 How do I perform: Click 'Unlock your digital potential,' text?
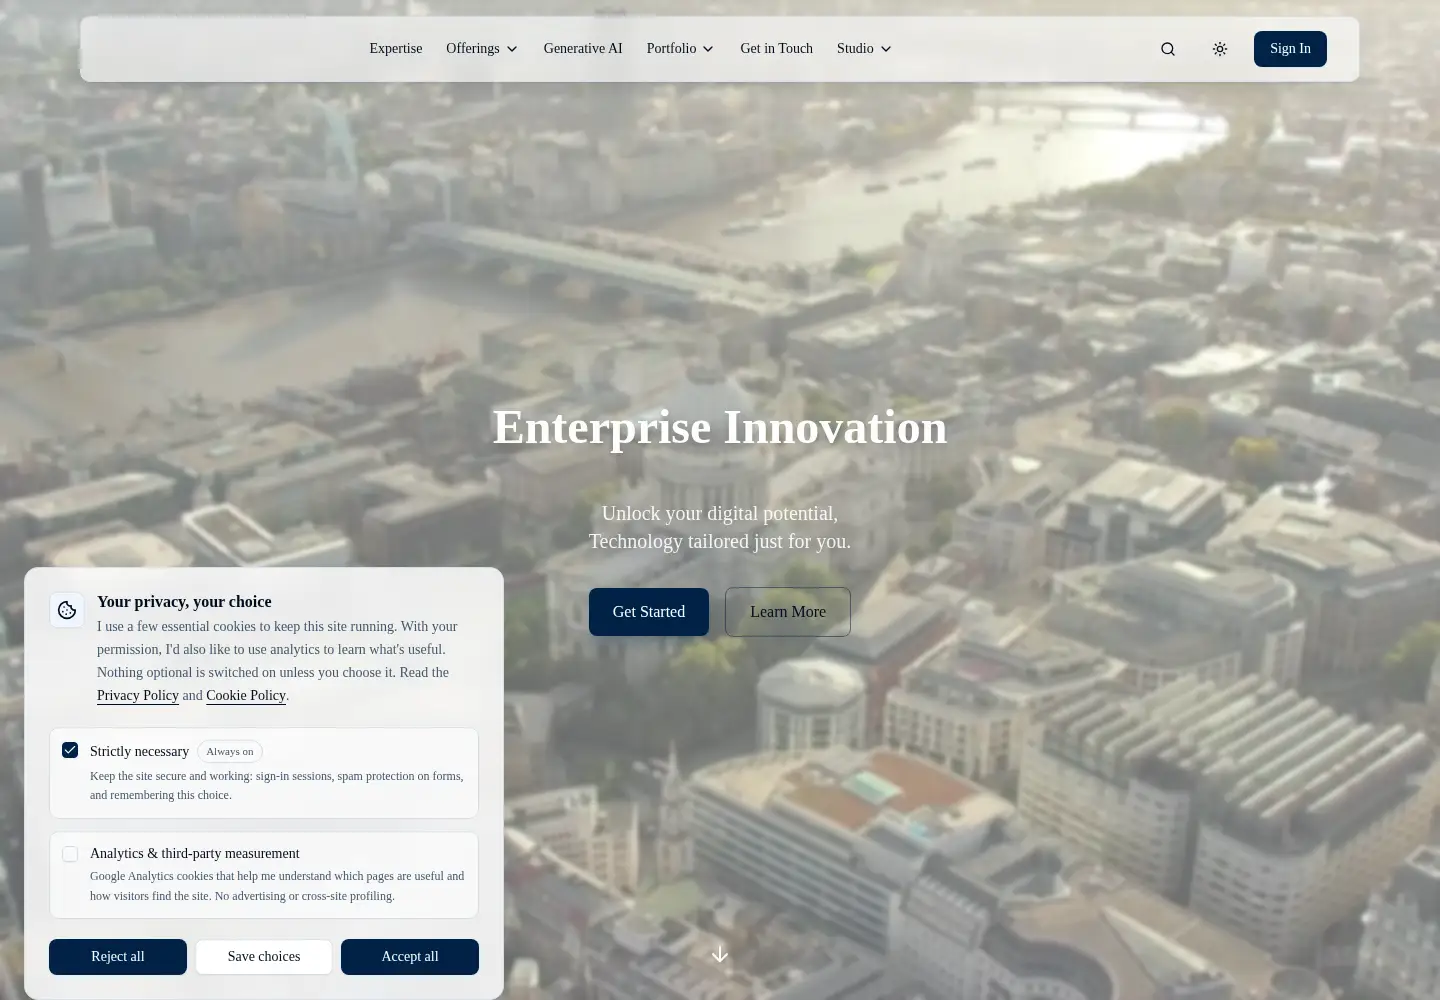pyautogui.click(x=720, y=513)
